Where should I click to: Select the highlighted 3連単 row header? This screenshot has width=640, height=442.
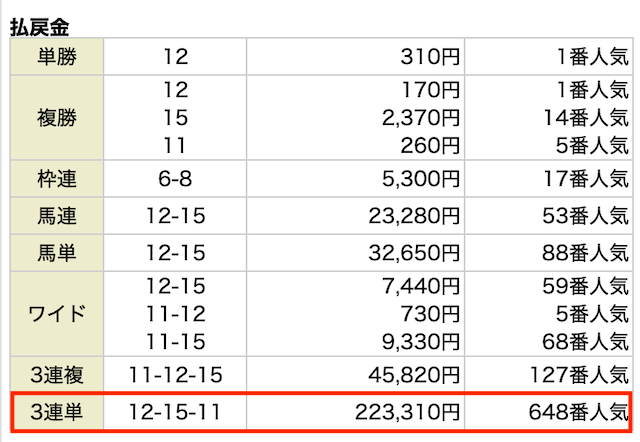pos(57,412)
